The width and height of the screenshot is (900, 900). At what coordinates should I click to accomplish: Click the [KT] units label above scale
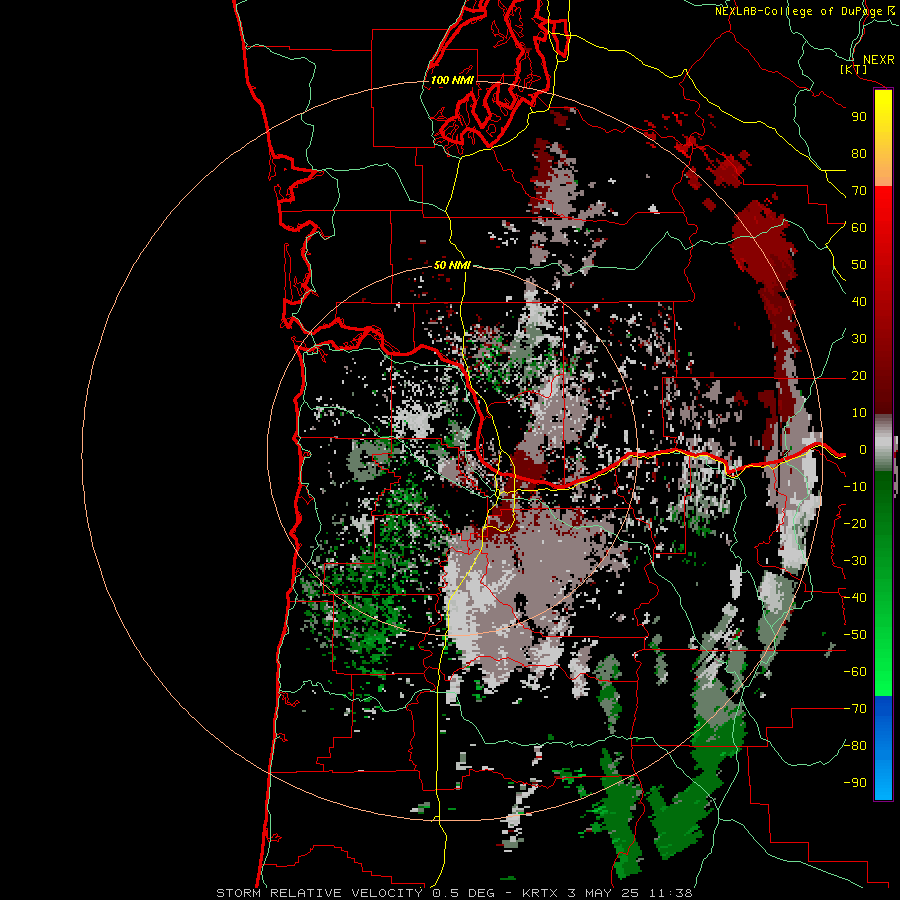(854, 69)
